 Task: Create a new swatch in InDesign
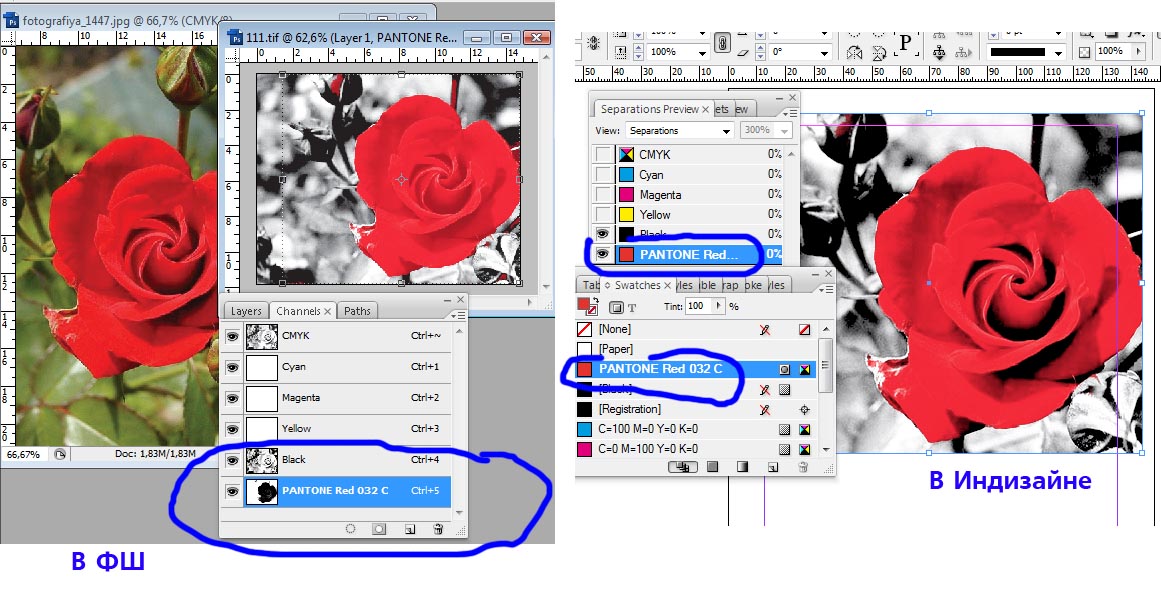click(772, 467)
